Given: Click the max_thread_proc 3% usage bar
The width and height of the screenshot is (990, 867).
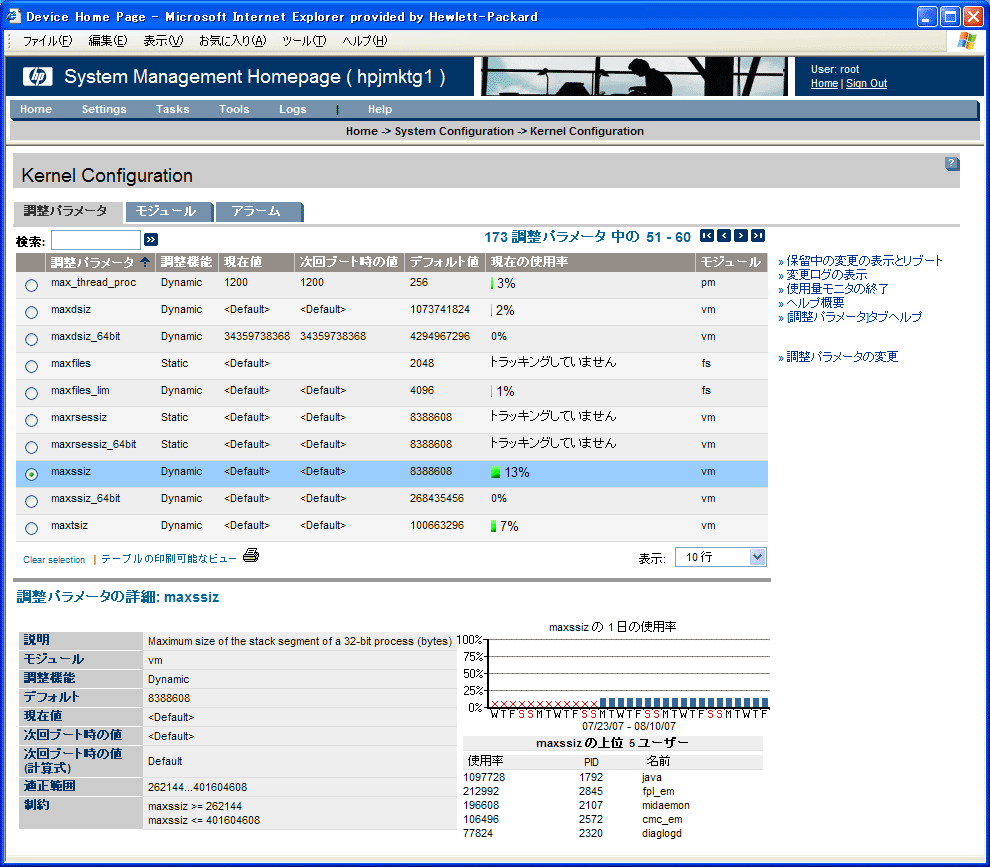Looking at the screenshot, I should (492, 284).
